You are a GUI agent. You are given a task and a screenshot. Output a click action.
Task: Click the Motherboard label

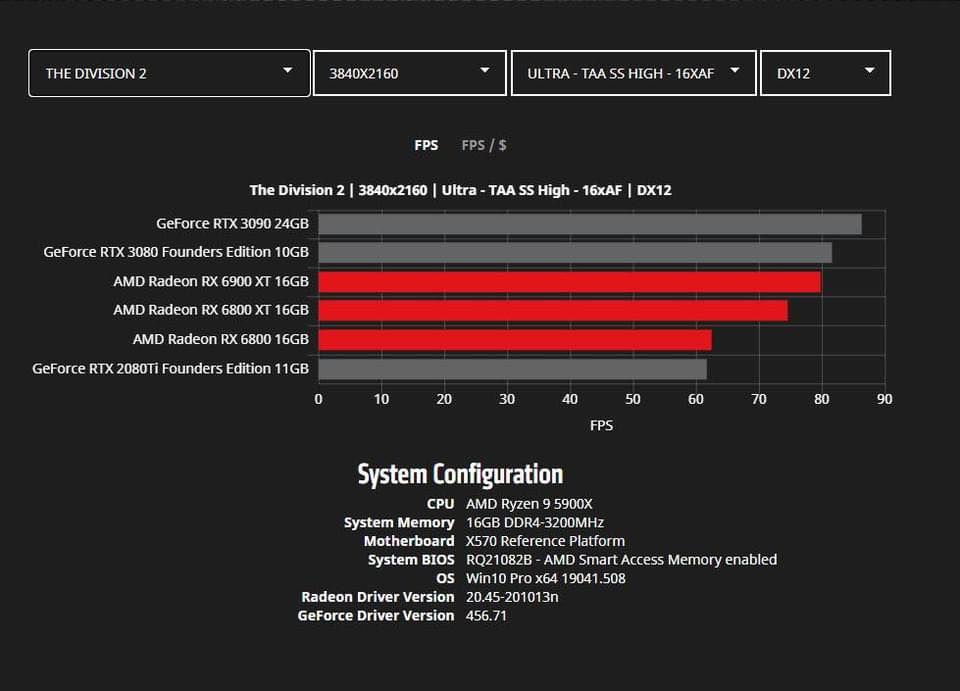pos(409,541)
